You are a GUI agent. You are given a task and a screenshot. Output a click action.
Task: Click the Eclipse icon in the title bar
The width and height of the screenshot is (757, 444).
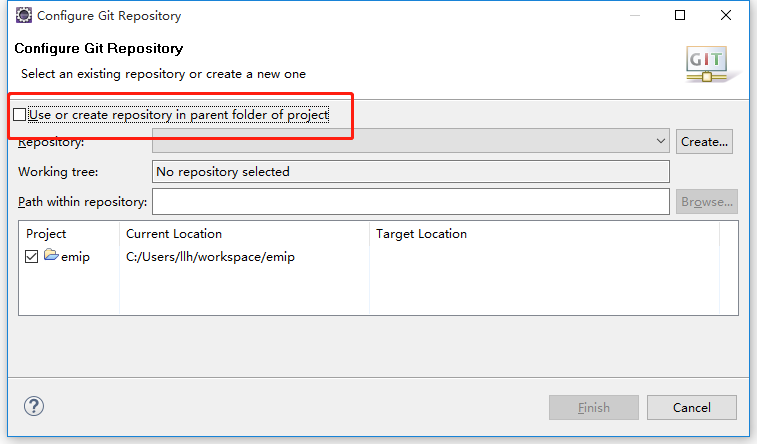click(x=24, y=15)
